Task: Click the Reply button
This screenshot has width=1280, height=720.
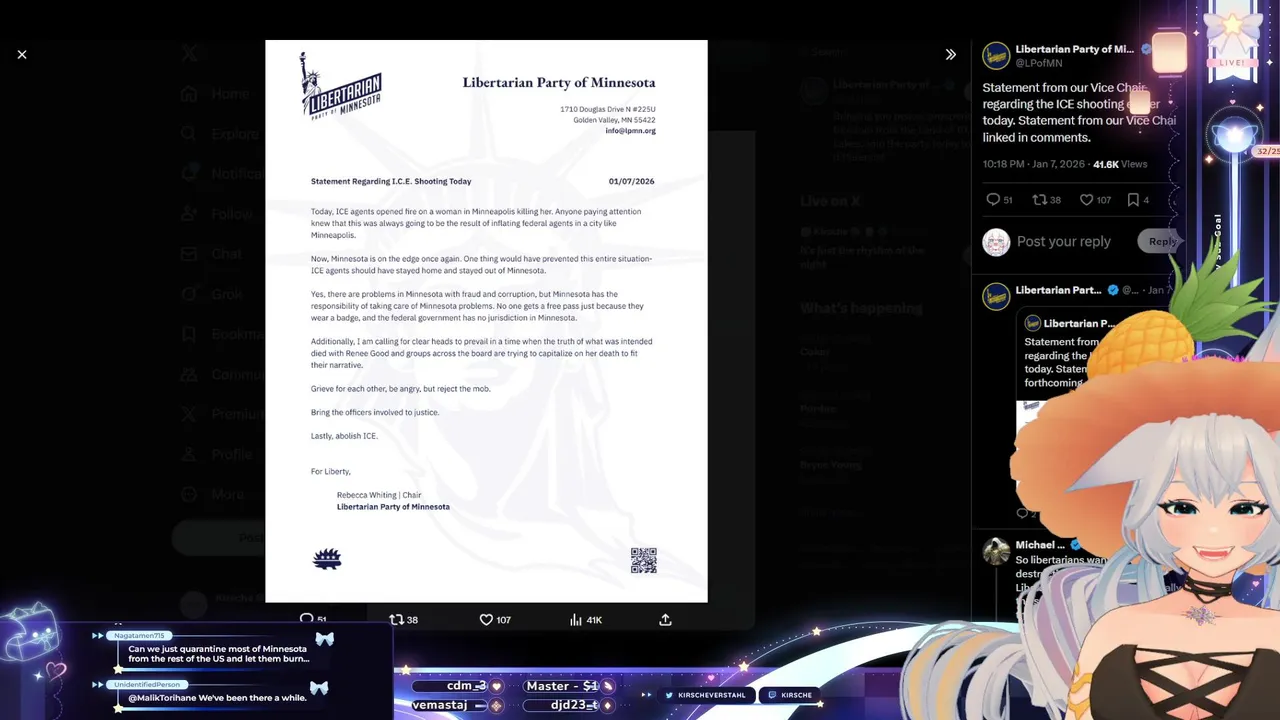Action: pos(1162,241)
